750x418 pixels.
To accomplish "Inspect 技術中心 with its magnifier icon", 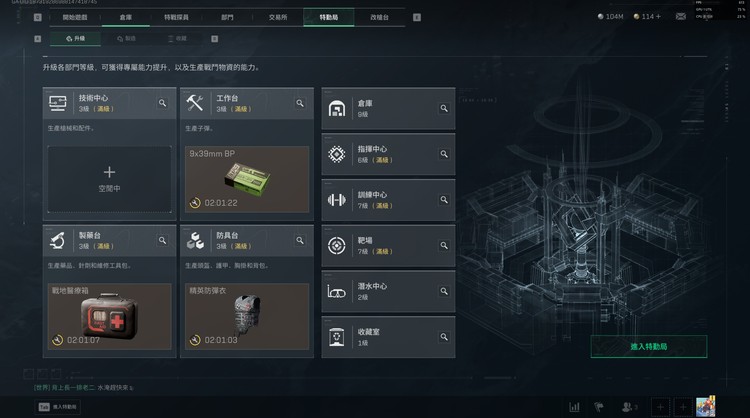I will (x=163, y=103).
